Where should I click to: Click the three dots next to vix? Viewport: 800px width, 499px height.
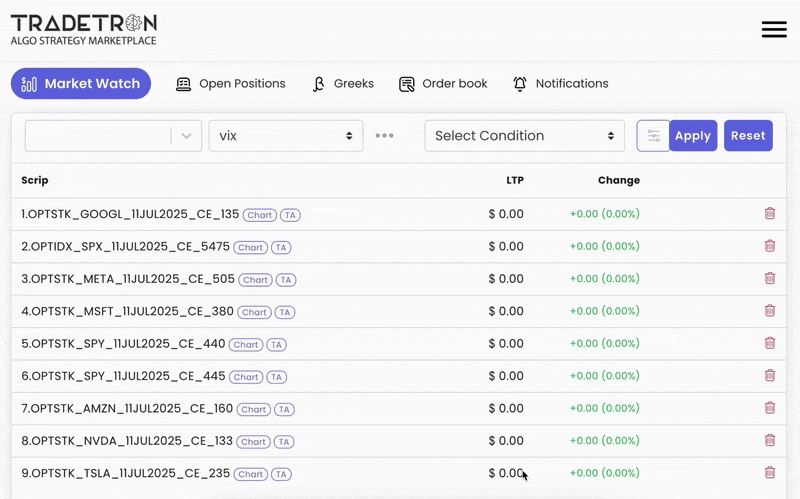point(384,136)
